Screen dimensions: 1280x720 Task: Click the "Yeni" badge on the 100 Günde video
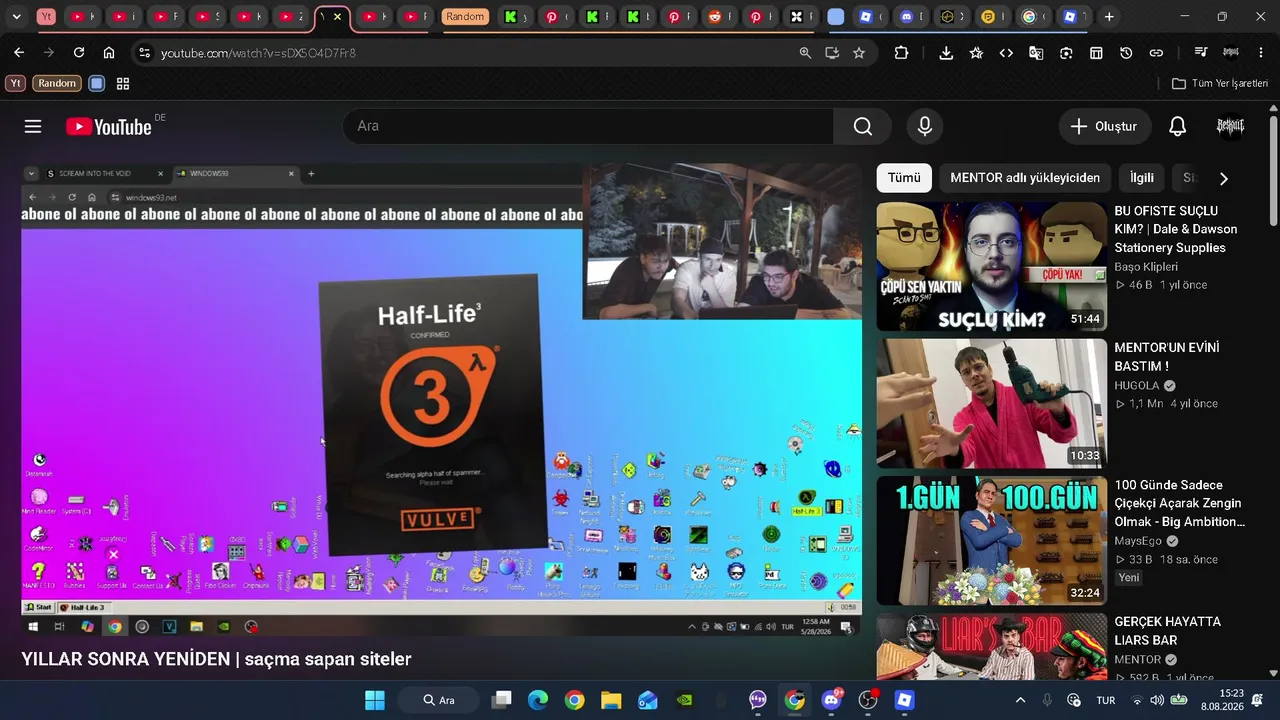click(1129, 578)
